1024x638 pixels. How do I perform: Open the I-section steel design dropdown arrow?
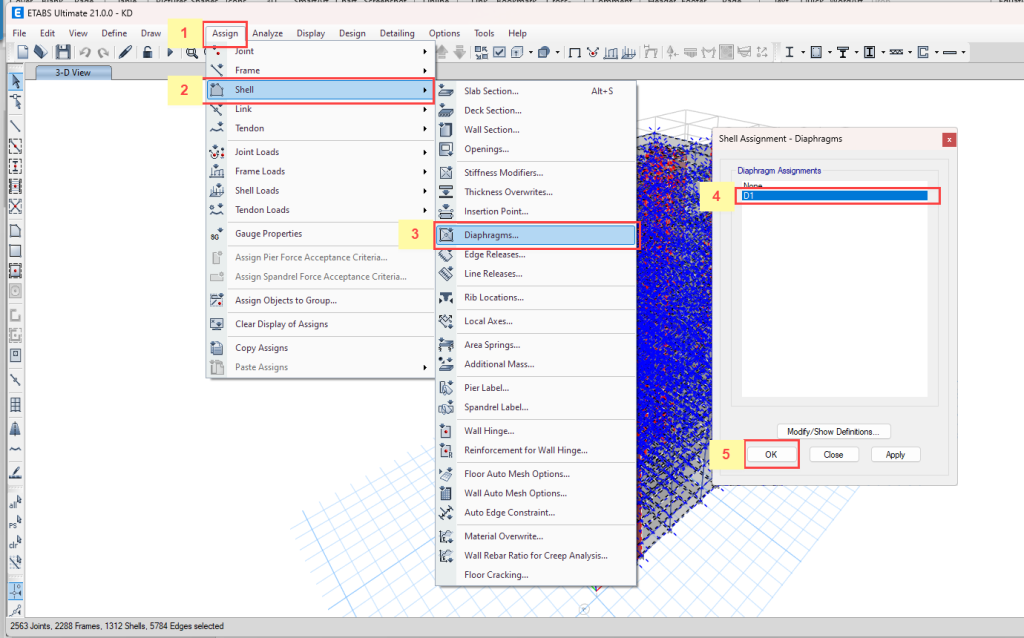pos(802,52)
